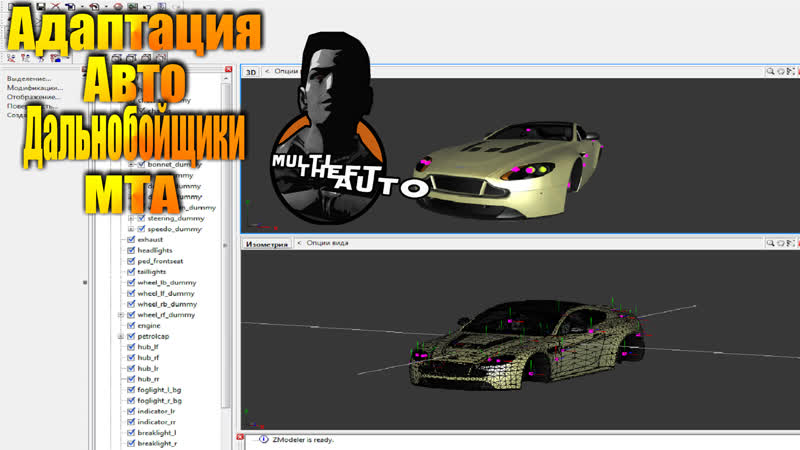
Task: Uncheck taillights checkbox
Action: tap(131, 271)
